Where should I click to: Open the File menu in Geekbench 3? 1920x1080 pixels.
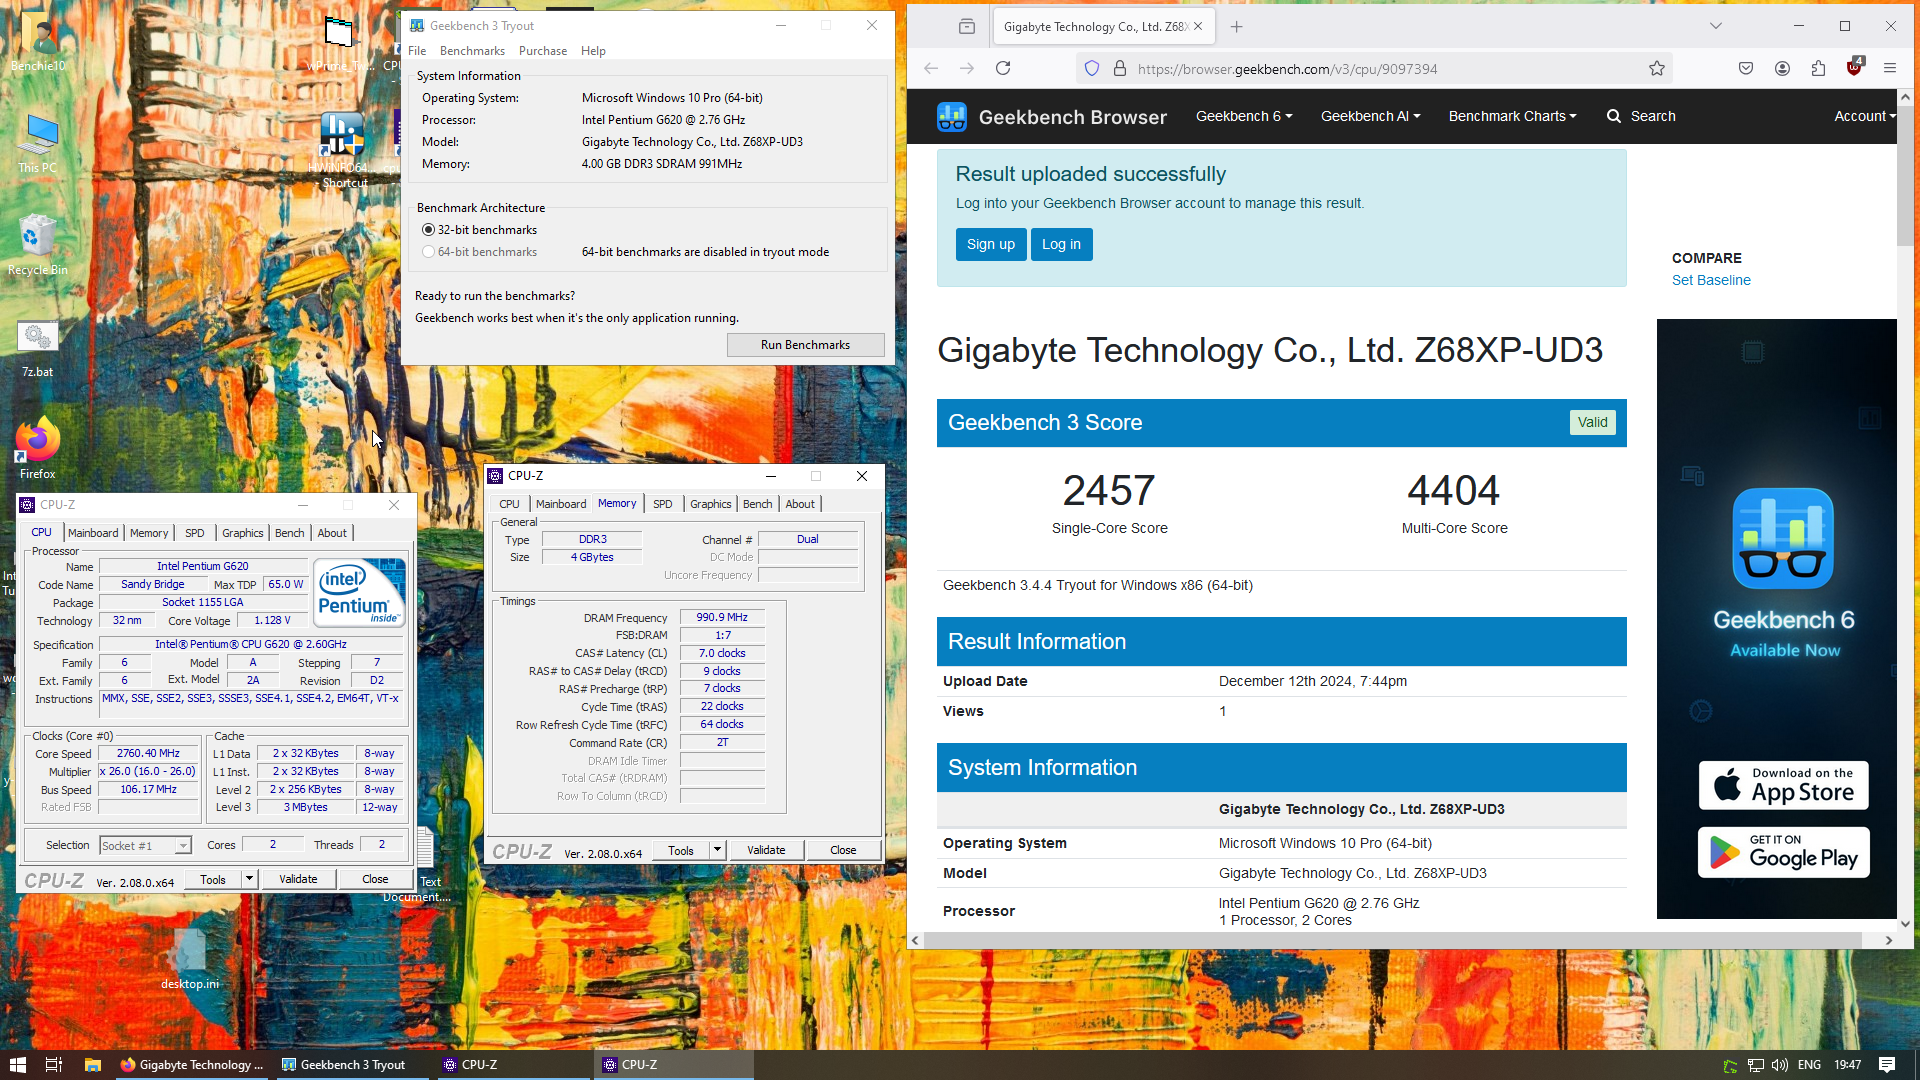tap(417, 51)
